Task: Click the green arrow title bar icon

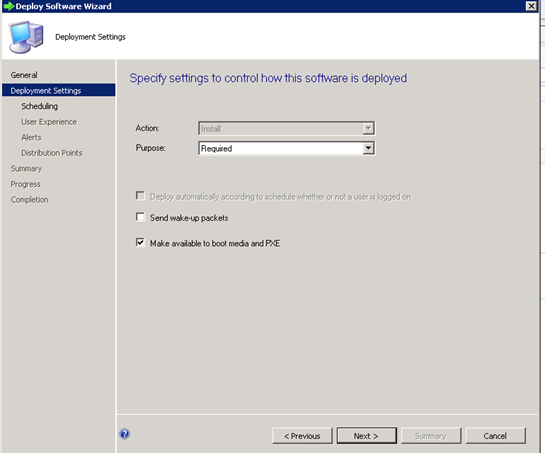Action: [9, 6]
